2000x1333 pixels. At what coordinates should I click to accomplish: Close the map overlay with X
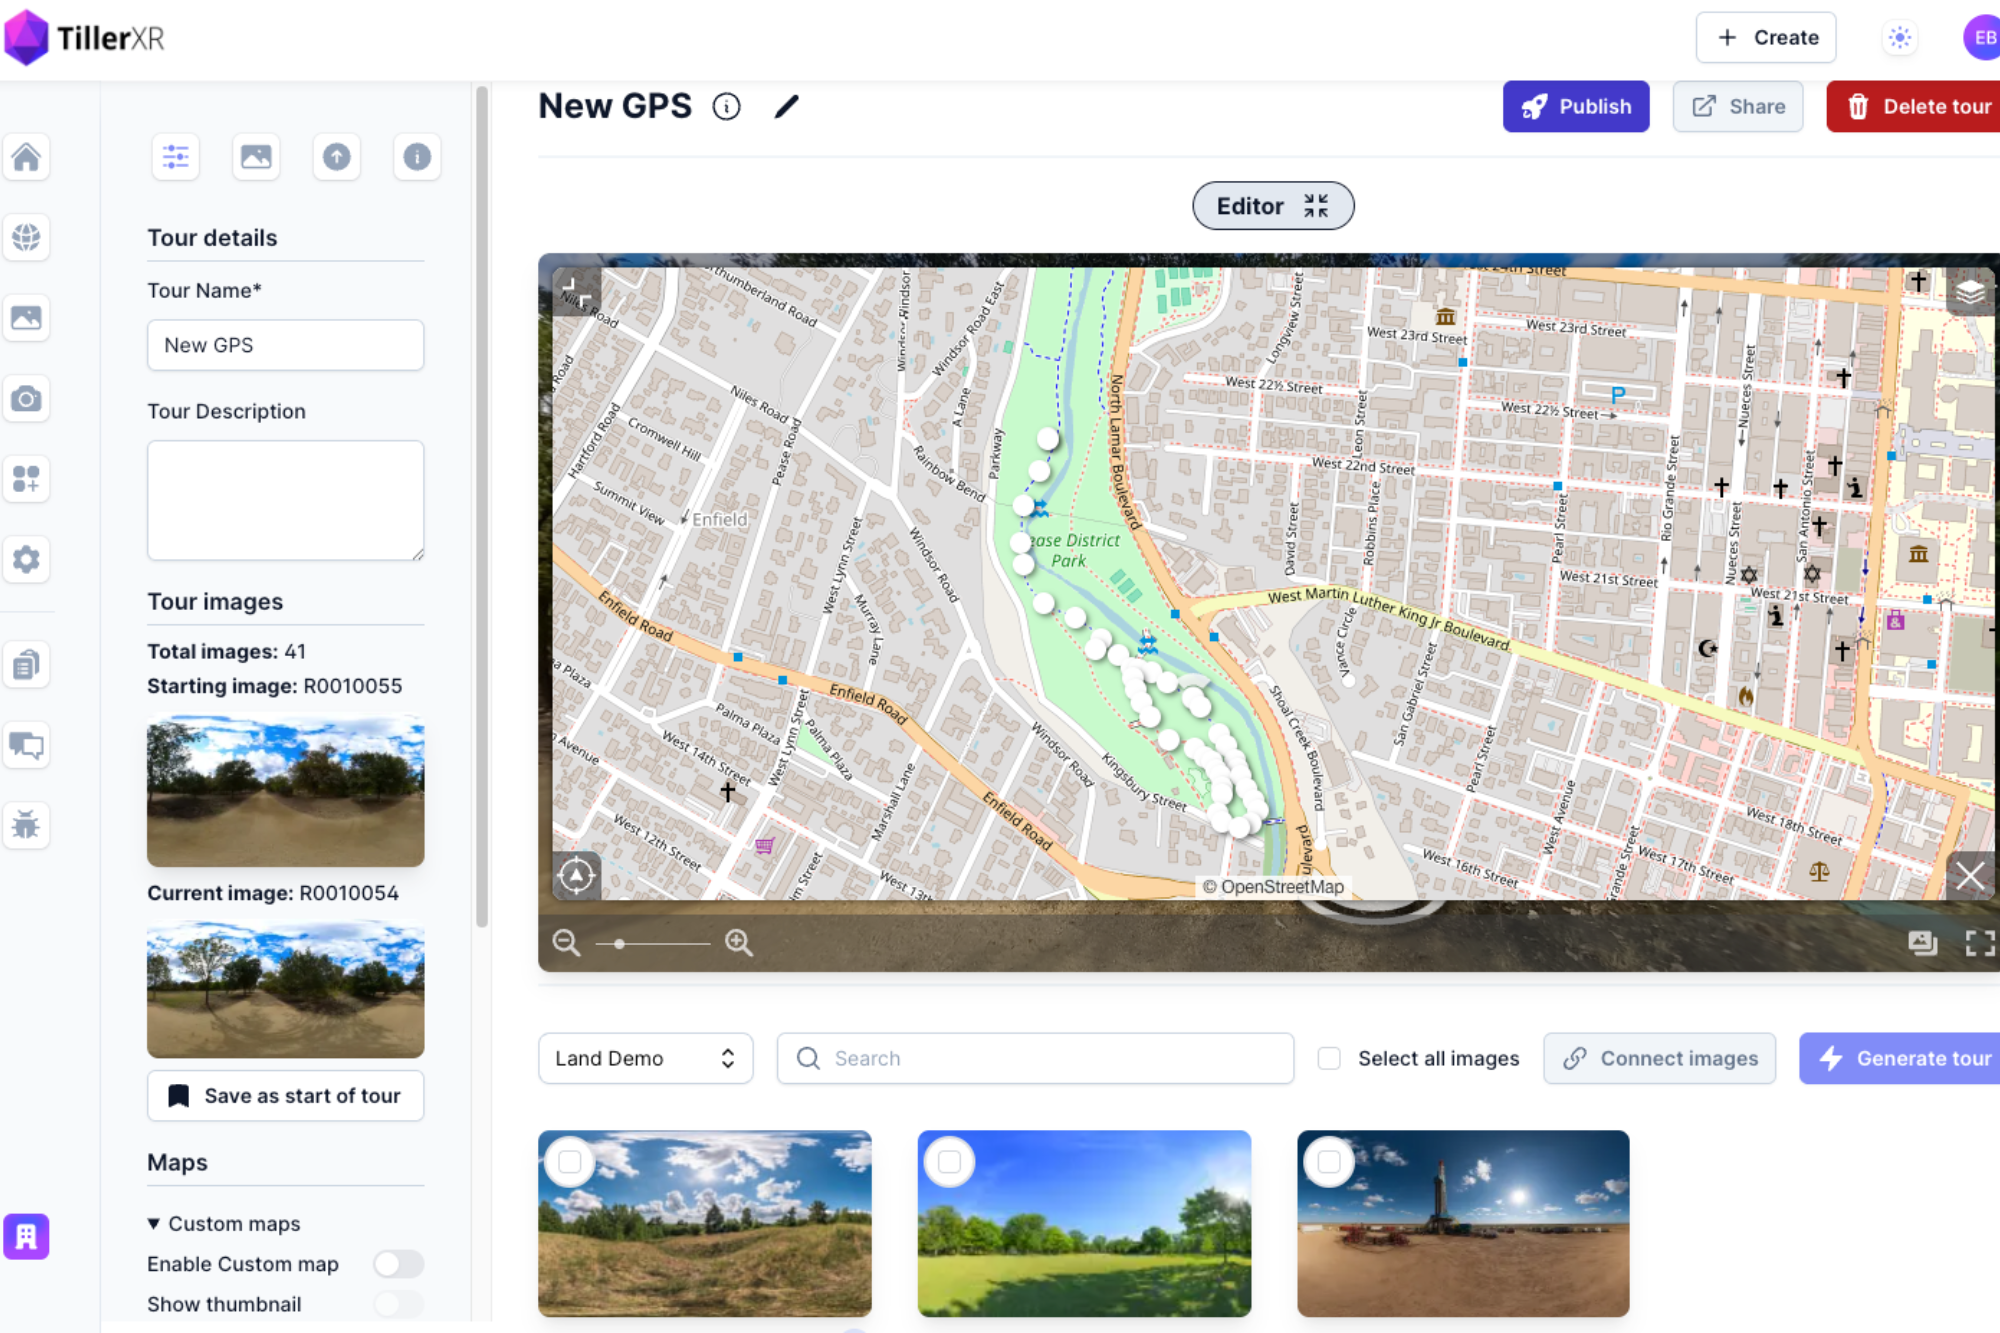tap(1969, 876)
